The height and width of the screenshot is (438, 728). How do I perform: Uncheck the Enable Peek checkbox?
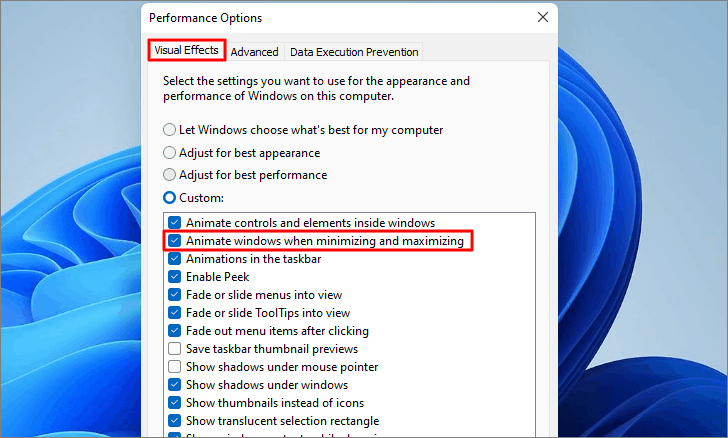click(x=175, y=277)
